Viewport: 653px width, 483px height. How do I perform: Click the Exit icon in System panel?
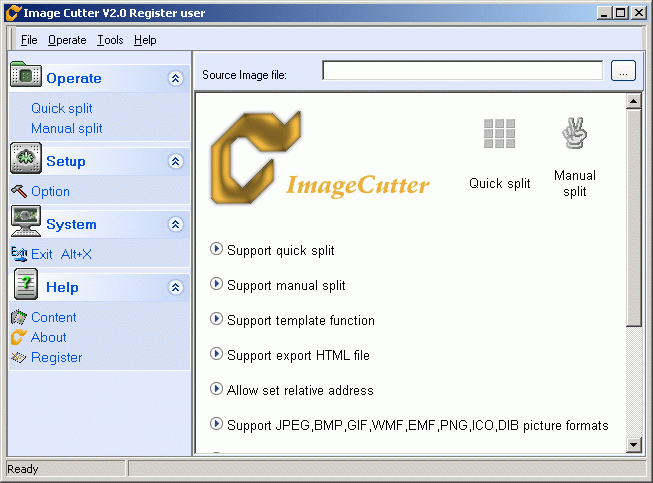[x=19, y=254]
